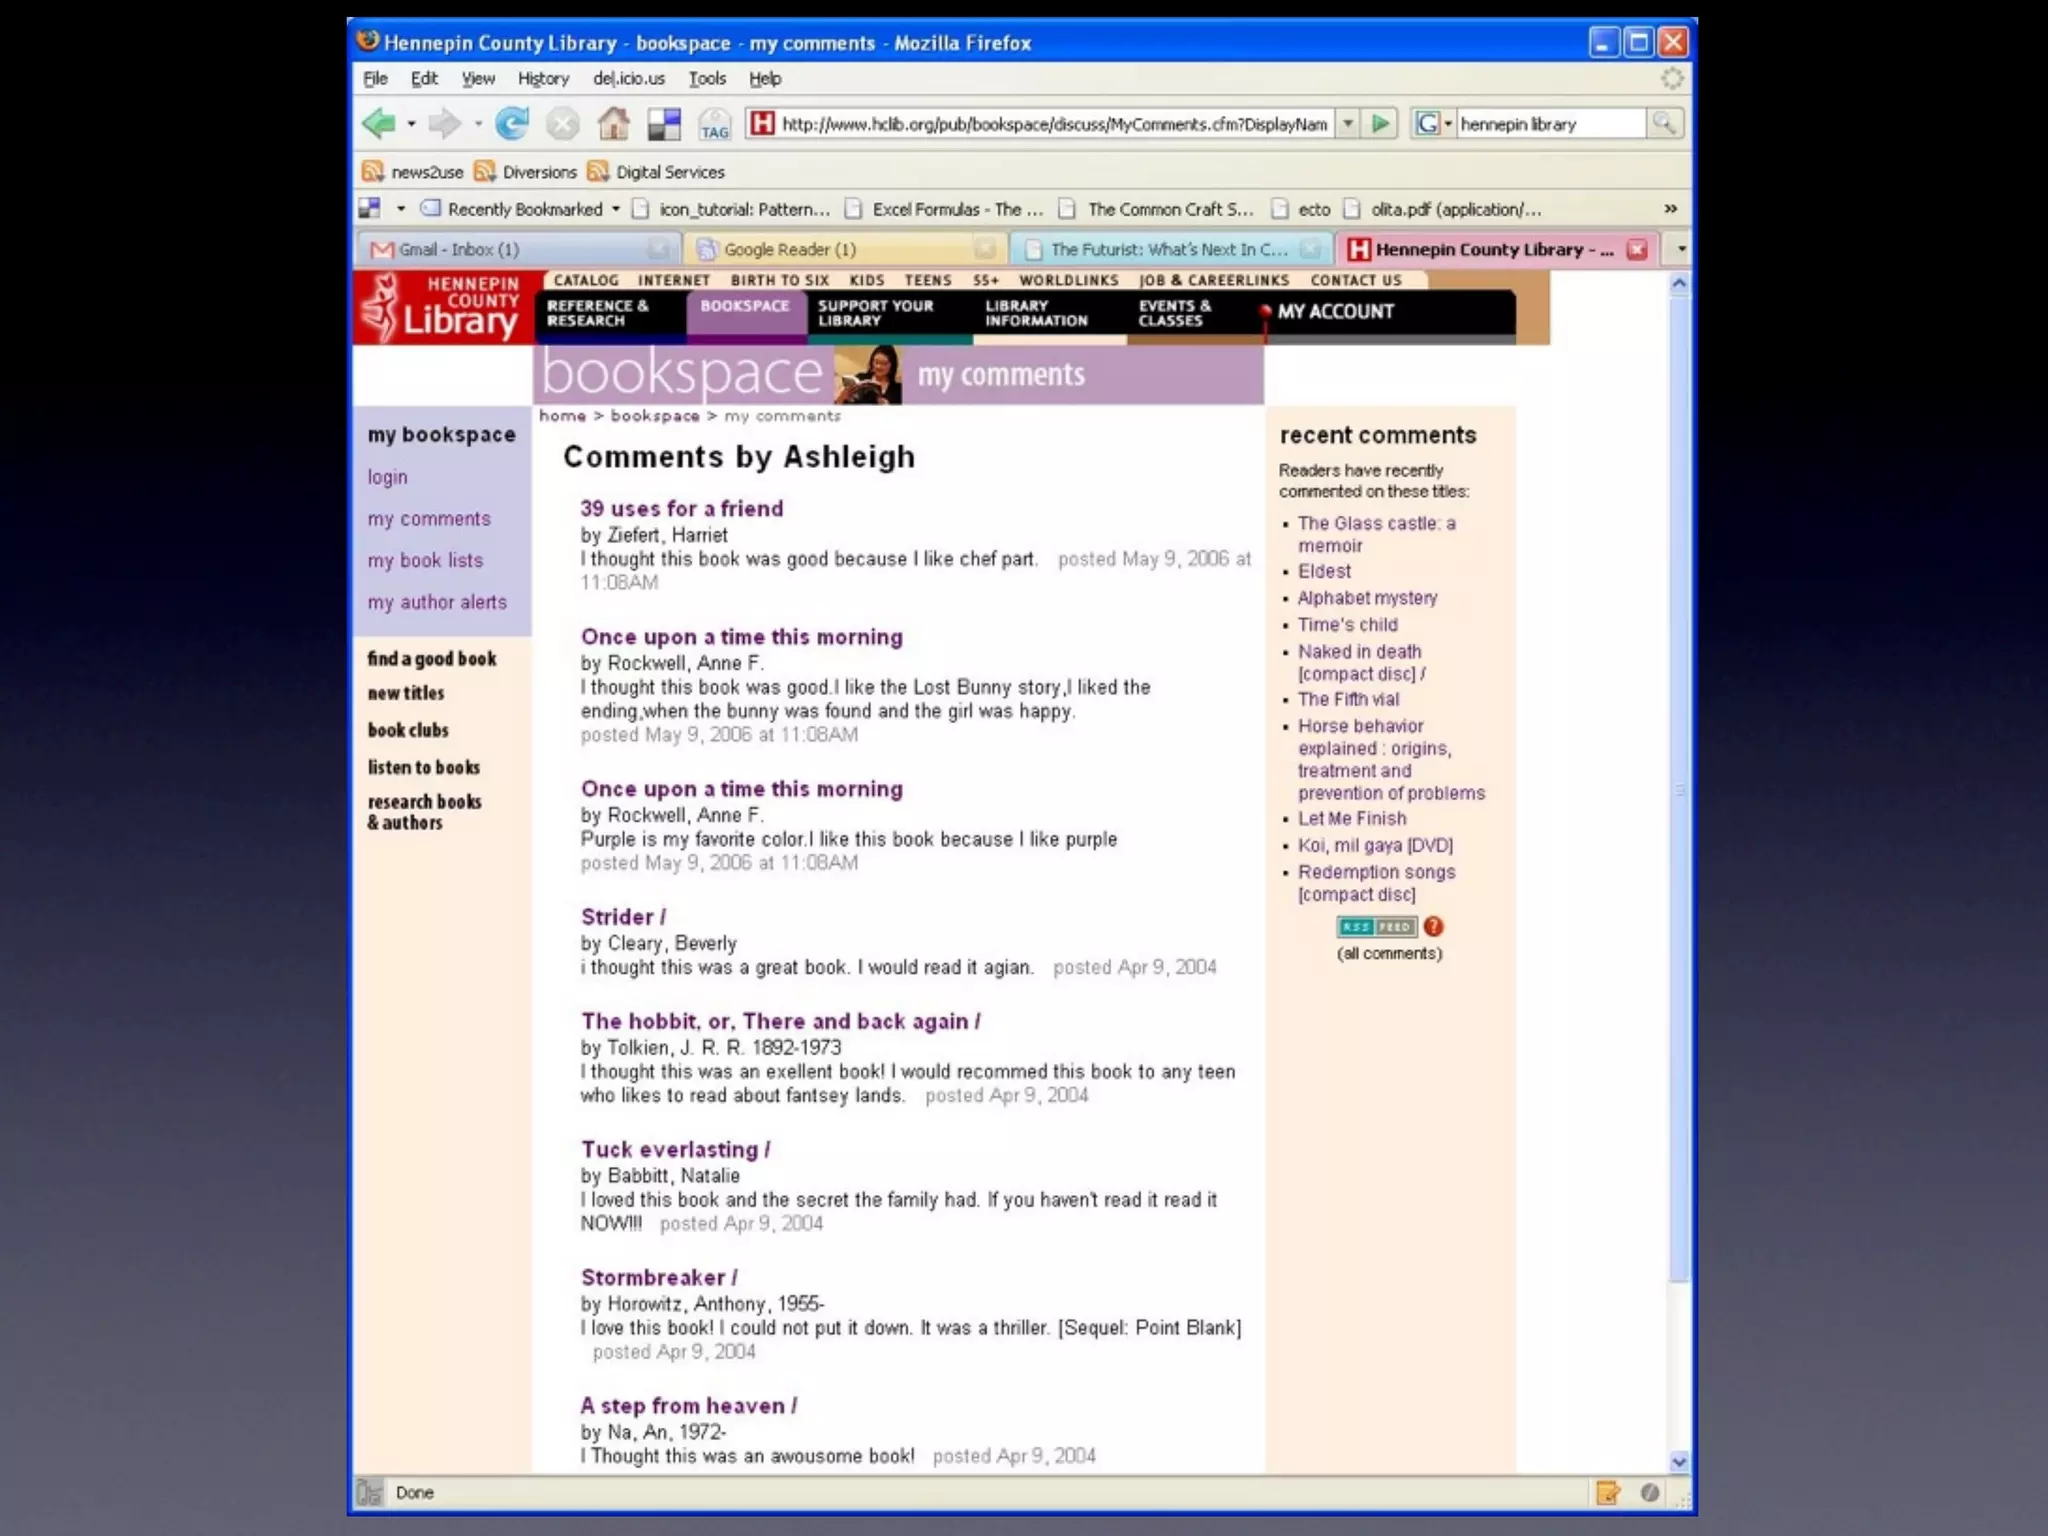Open 'Tuck everlasting' comment title link

(x=675, y=1150)
